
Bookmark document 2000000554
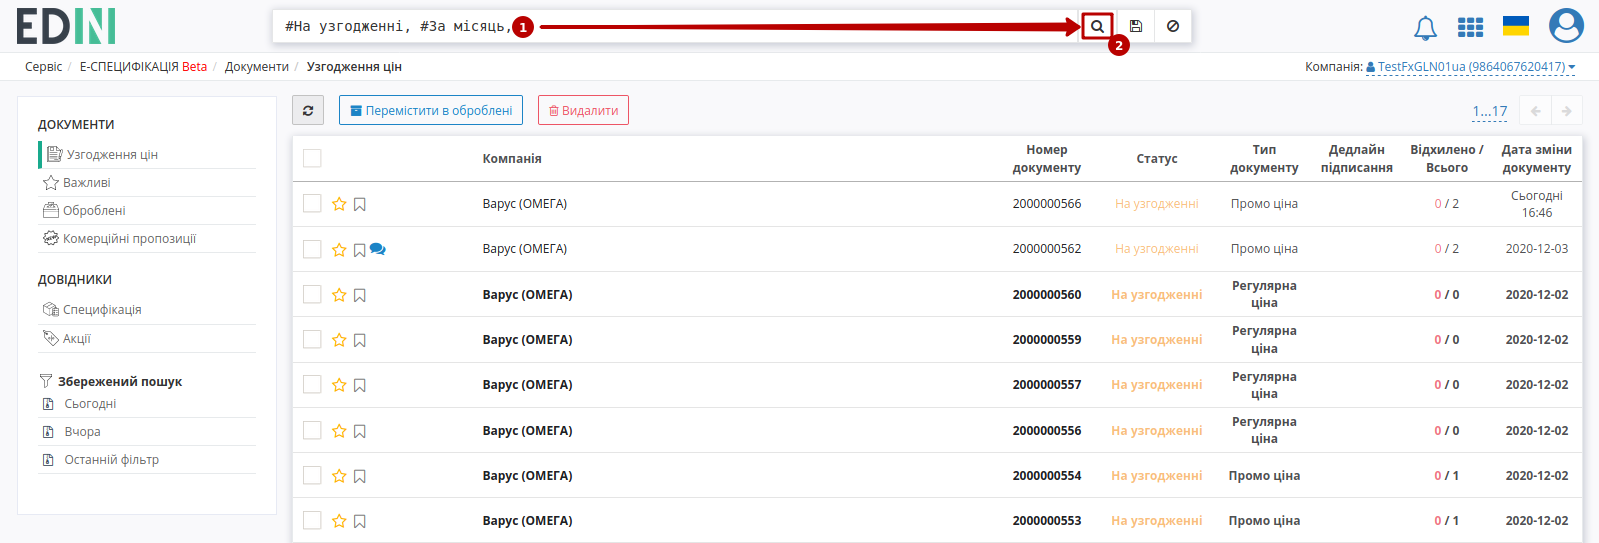coord(360,476)
